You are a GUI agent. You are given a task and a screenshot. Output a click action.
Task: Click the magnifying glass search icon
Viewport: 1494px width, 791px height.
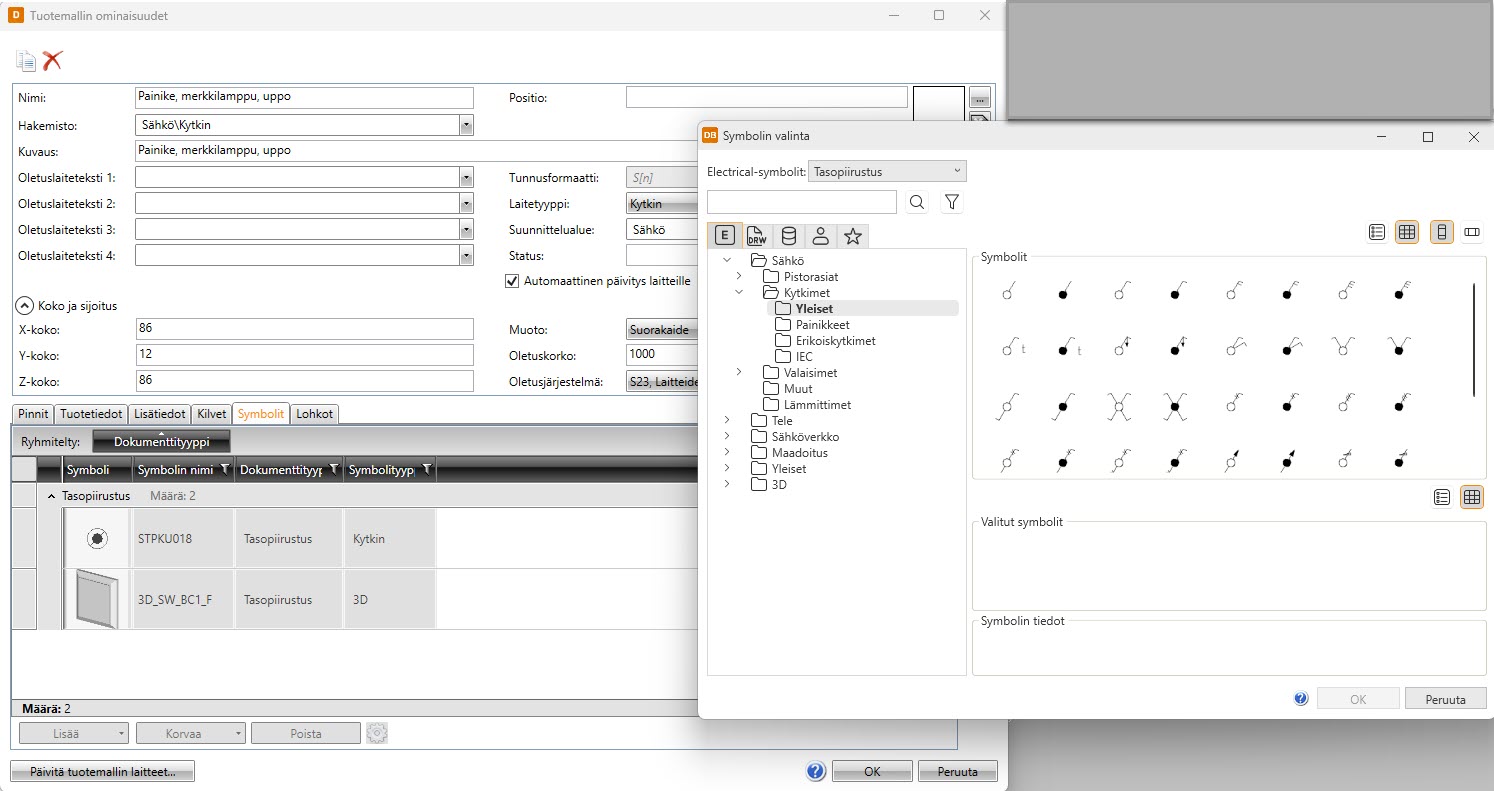tap(916, 203)
